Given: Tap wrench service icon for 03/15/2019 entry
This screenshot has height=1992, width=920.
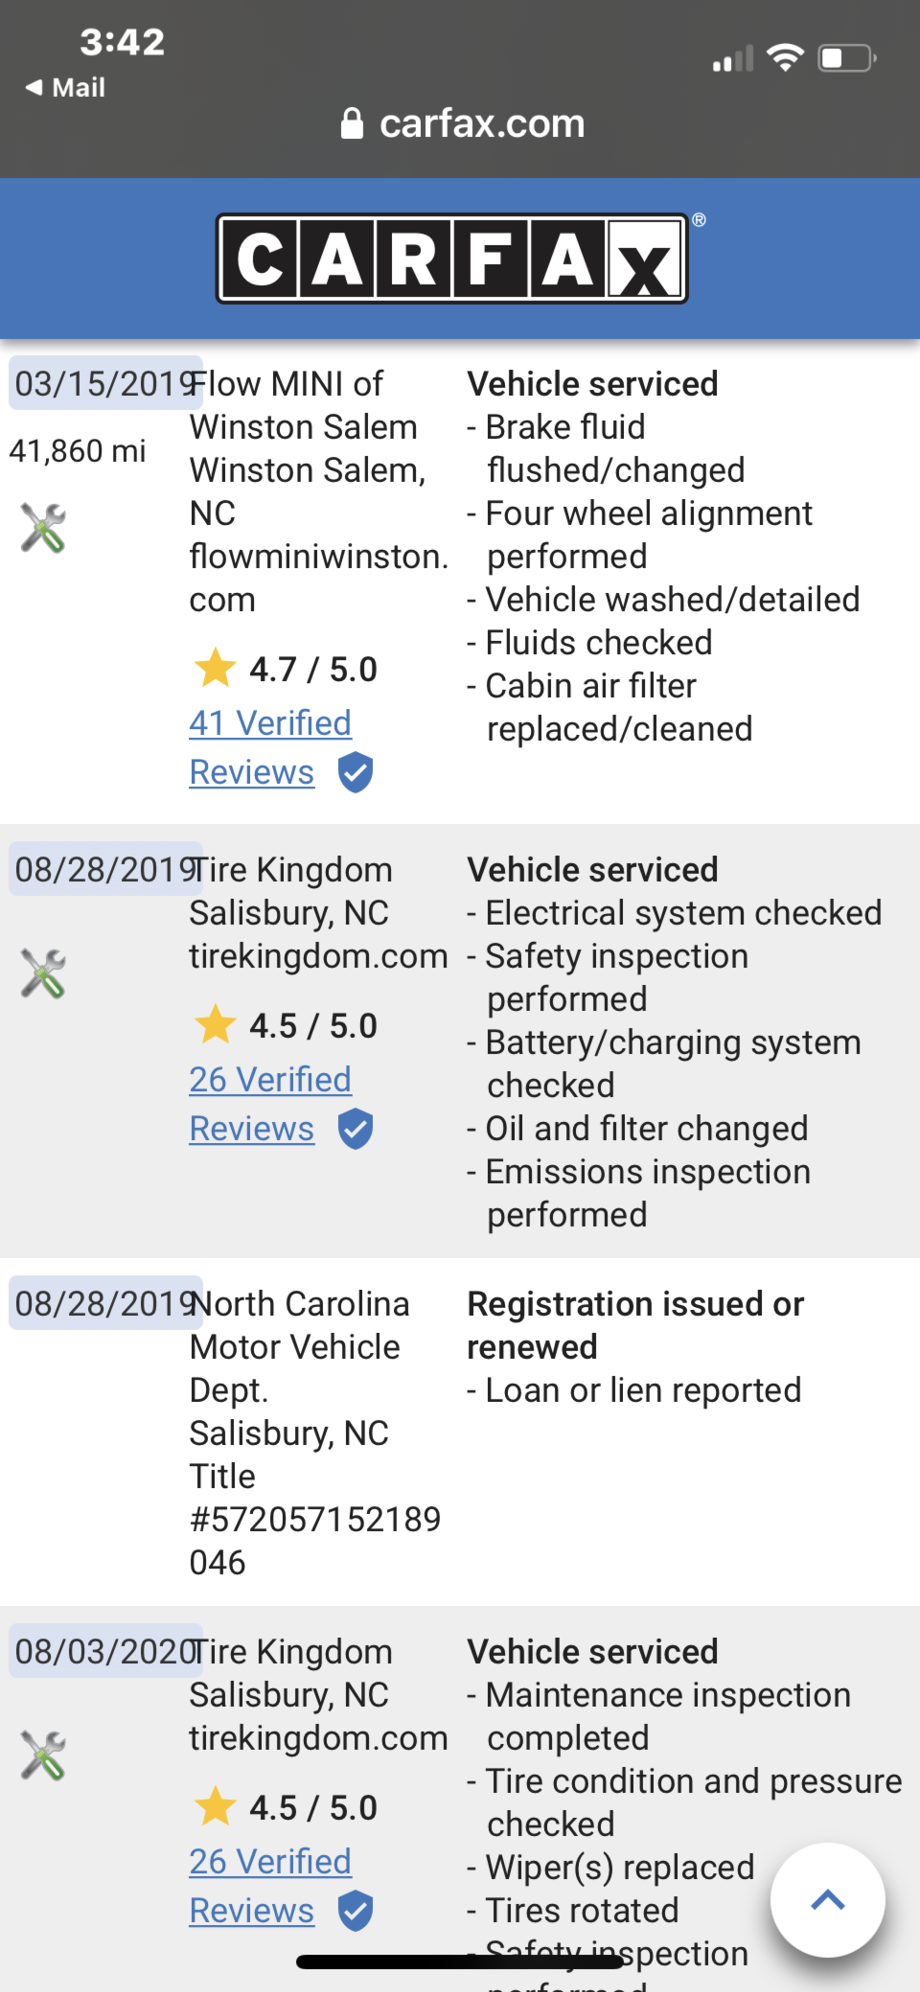Looking at the screenshot, I should pyautogui.click(x=43, y=528).
